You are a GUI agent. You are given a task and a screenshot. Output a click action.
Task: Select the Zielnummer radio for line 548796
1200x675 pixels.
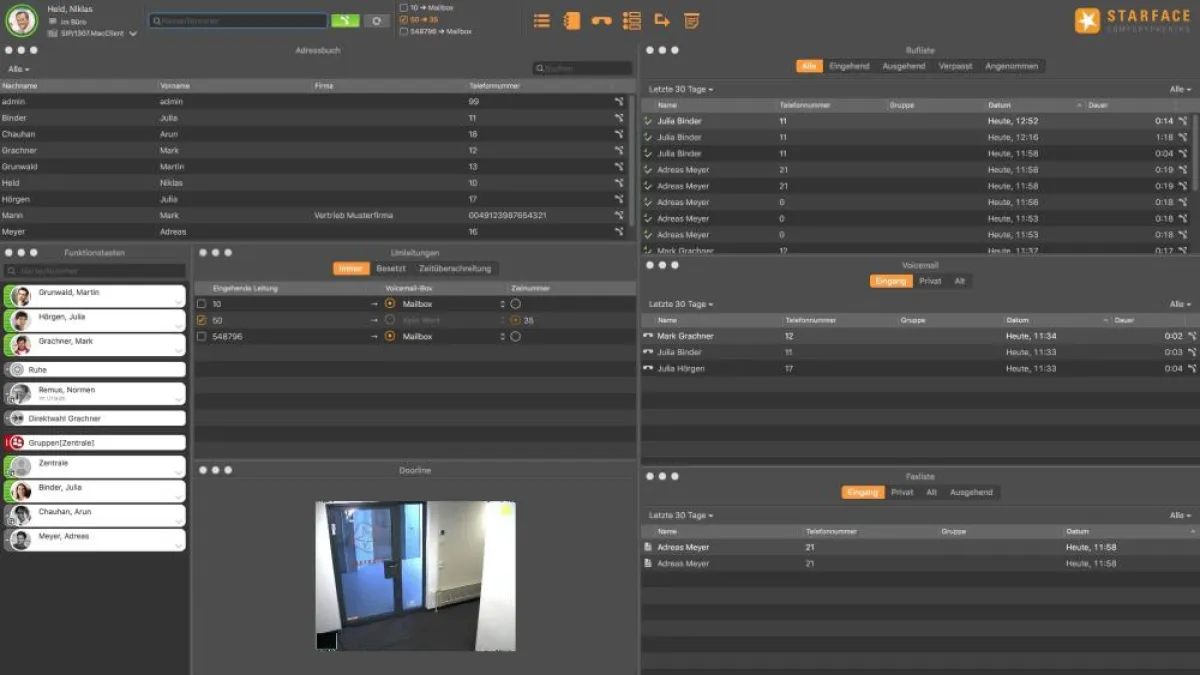(x=516, y=337)
